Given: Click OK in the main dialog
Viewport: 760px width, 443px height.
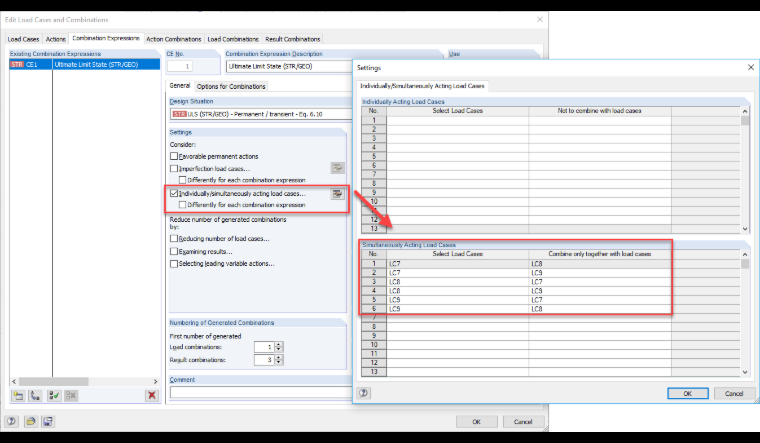Looking at the screenshot, I should coord(476,422).
